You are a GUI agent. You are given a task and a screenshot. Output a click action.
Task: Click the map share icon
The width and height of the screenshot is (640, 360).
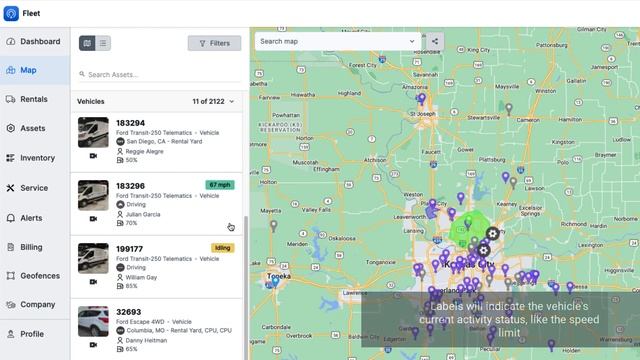tap(435, 41)
